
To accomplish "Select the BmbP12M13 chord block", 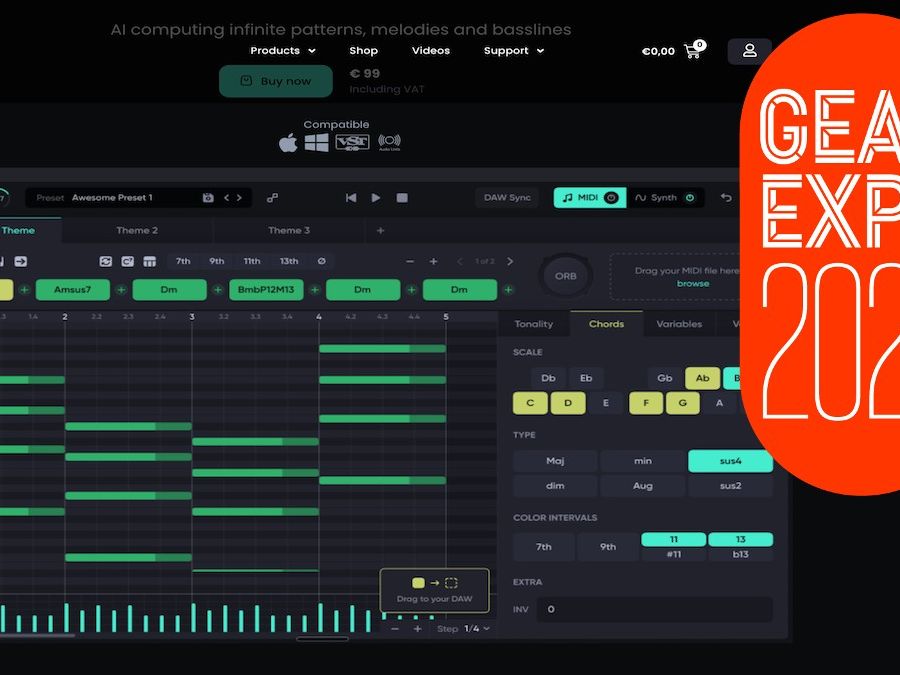I will click(266, 290).
